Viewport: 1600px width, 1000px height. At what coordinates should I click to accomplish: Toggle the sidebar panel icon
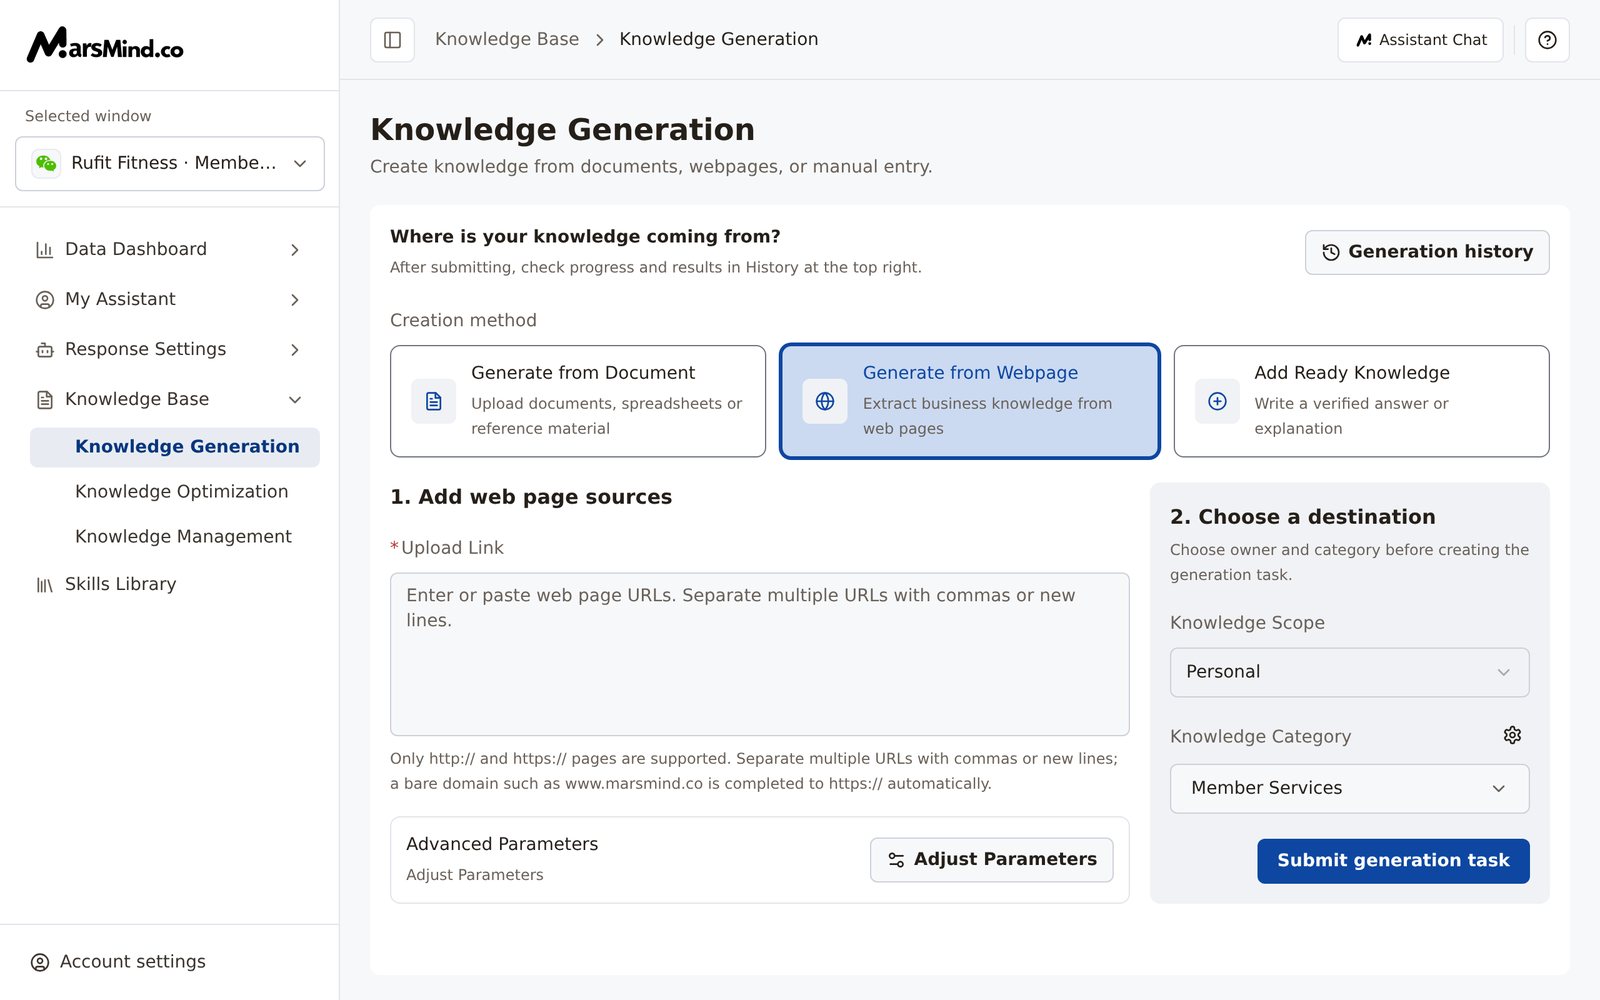coord(393,40)
